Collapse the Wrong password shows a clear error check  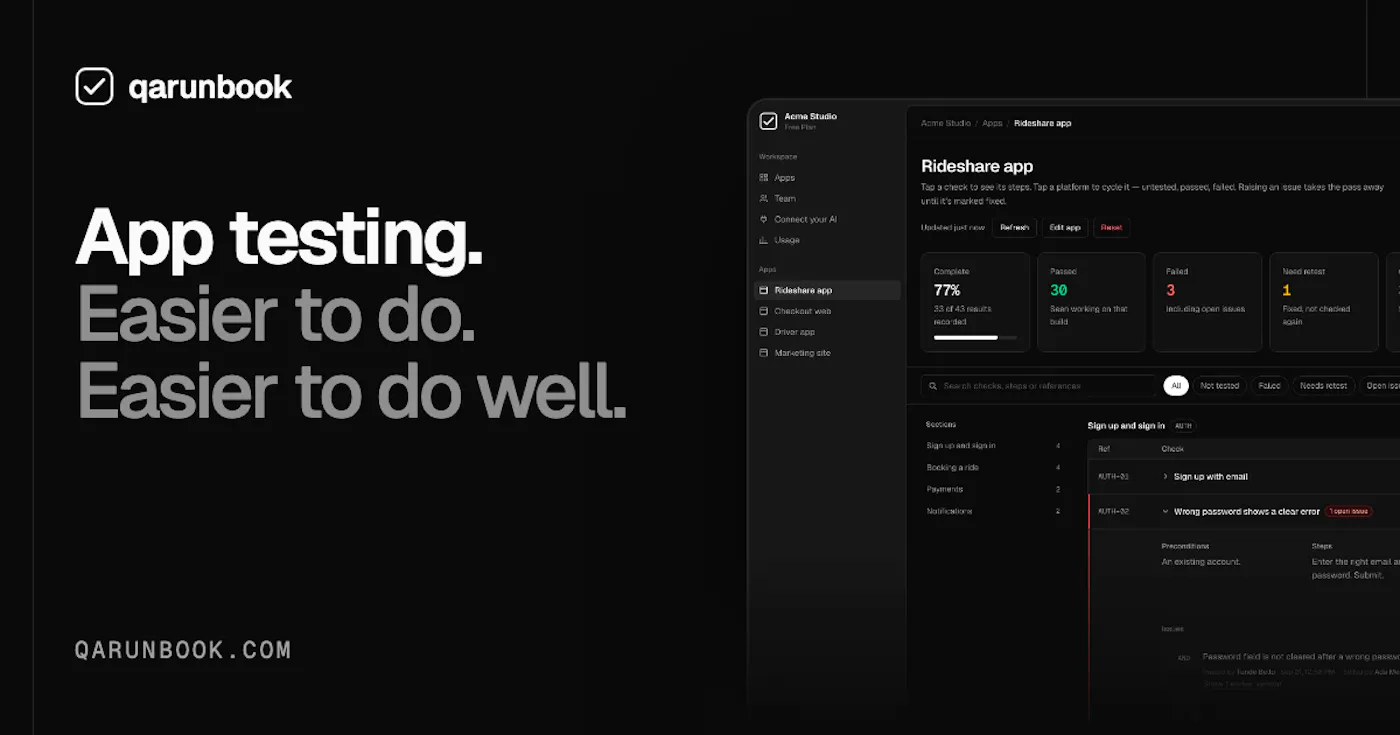pyautogui.click(x=1166, y=512)
